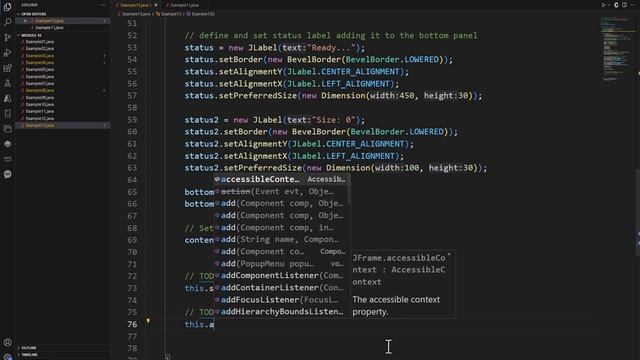Image resolution: width=640 pixels, height=360 pixels.
Task: Open Example07.java in file tree
Action: pyautogui.click(x=40, y=83)
